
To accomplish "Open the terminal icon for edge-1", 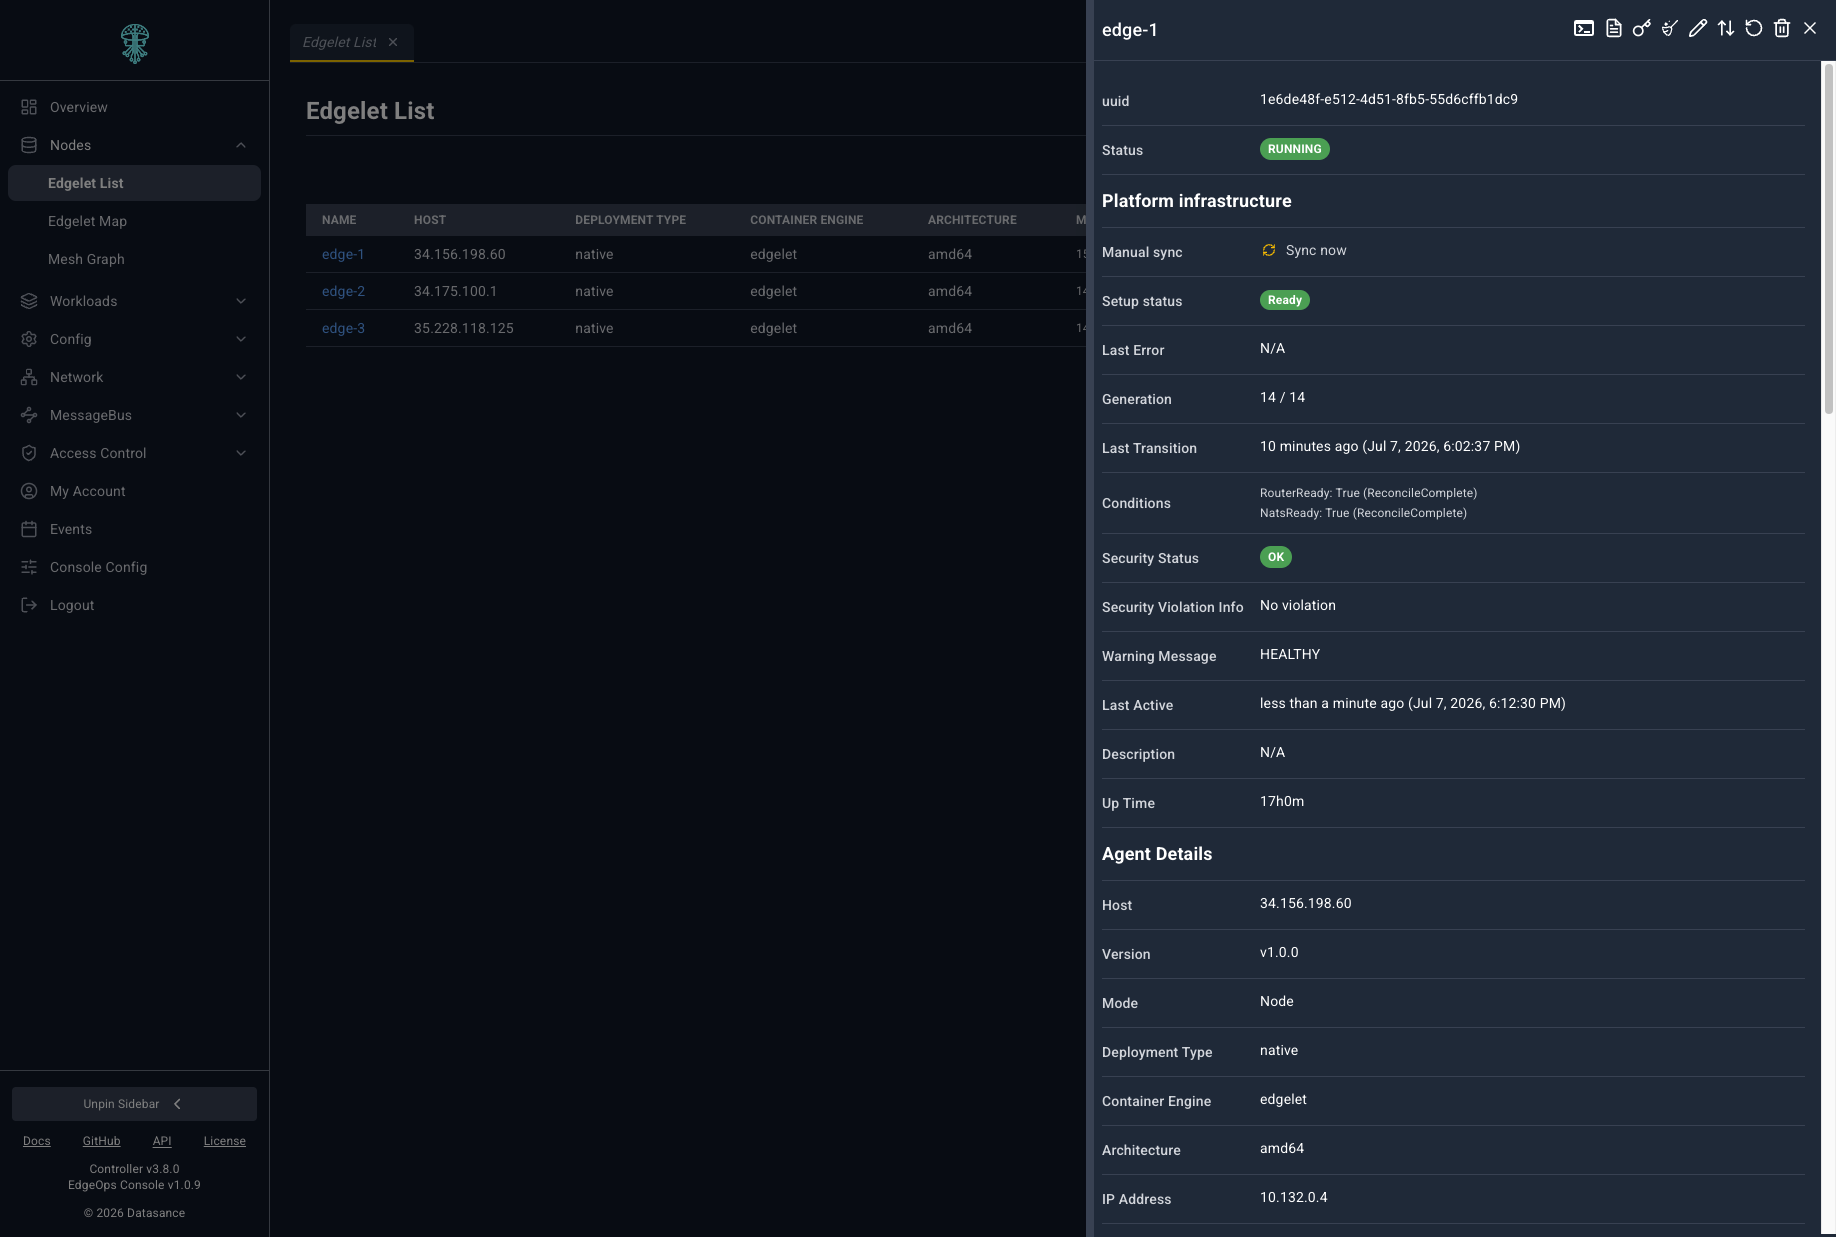I will point(1584,29).
